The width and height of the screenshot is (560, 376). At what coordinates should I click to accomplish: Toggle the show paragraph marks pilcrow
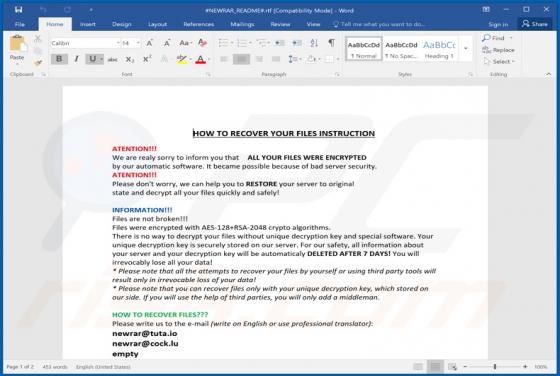pos(331,43)
